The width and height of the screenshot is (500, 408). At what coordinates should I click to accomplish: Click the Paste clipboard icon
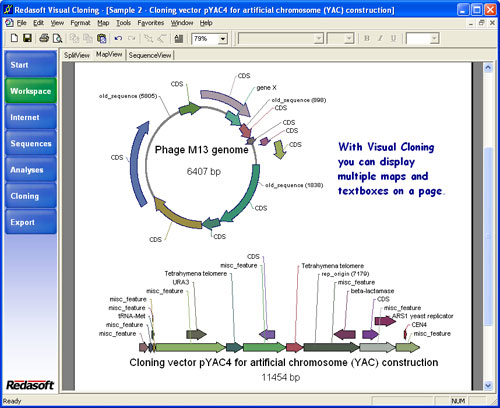click(101, 39)
